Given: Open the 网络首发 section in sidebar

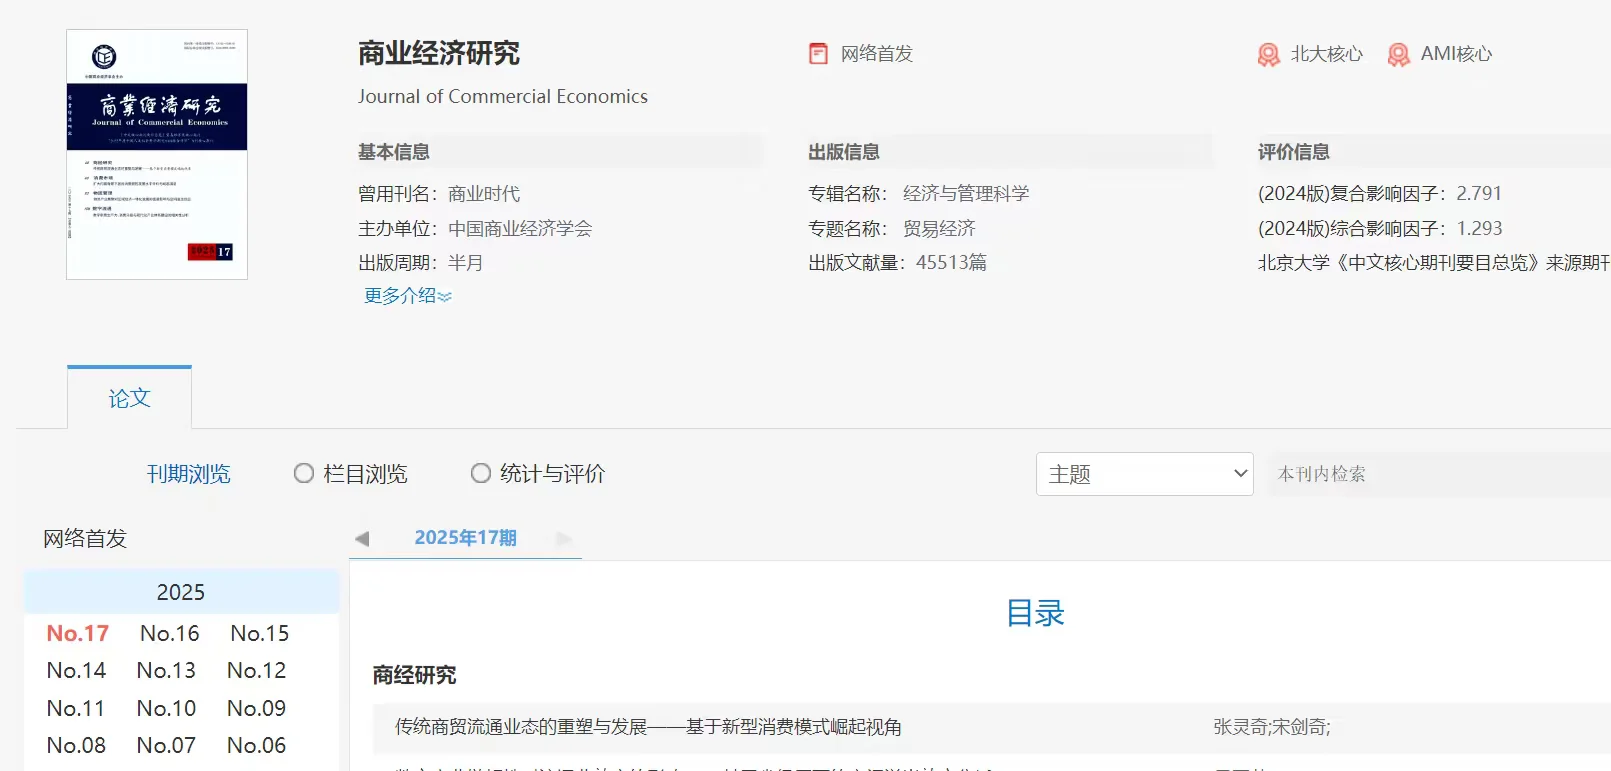Looking at the screenshot, I should click(x=85, y=539).
